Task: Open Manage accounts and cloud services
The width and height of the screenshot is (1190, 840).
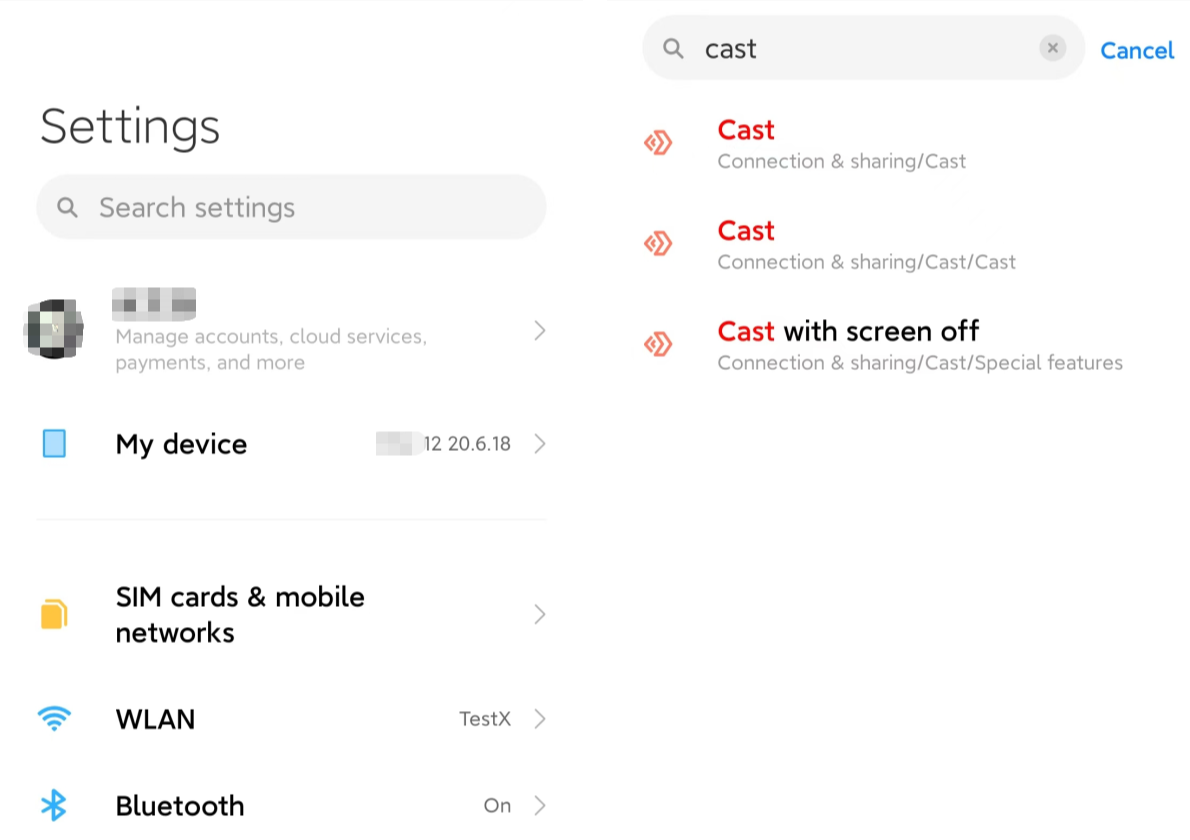Action: (x=291, y=329)
